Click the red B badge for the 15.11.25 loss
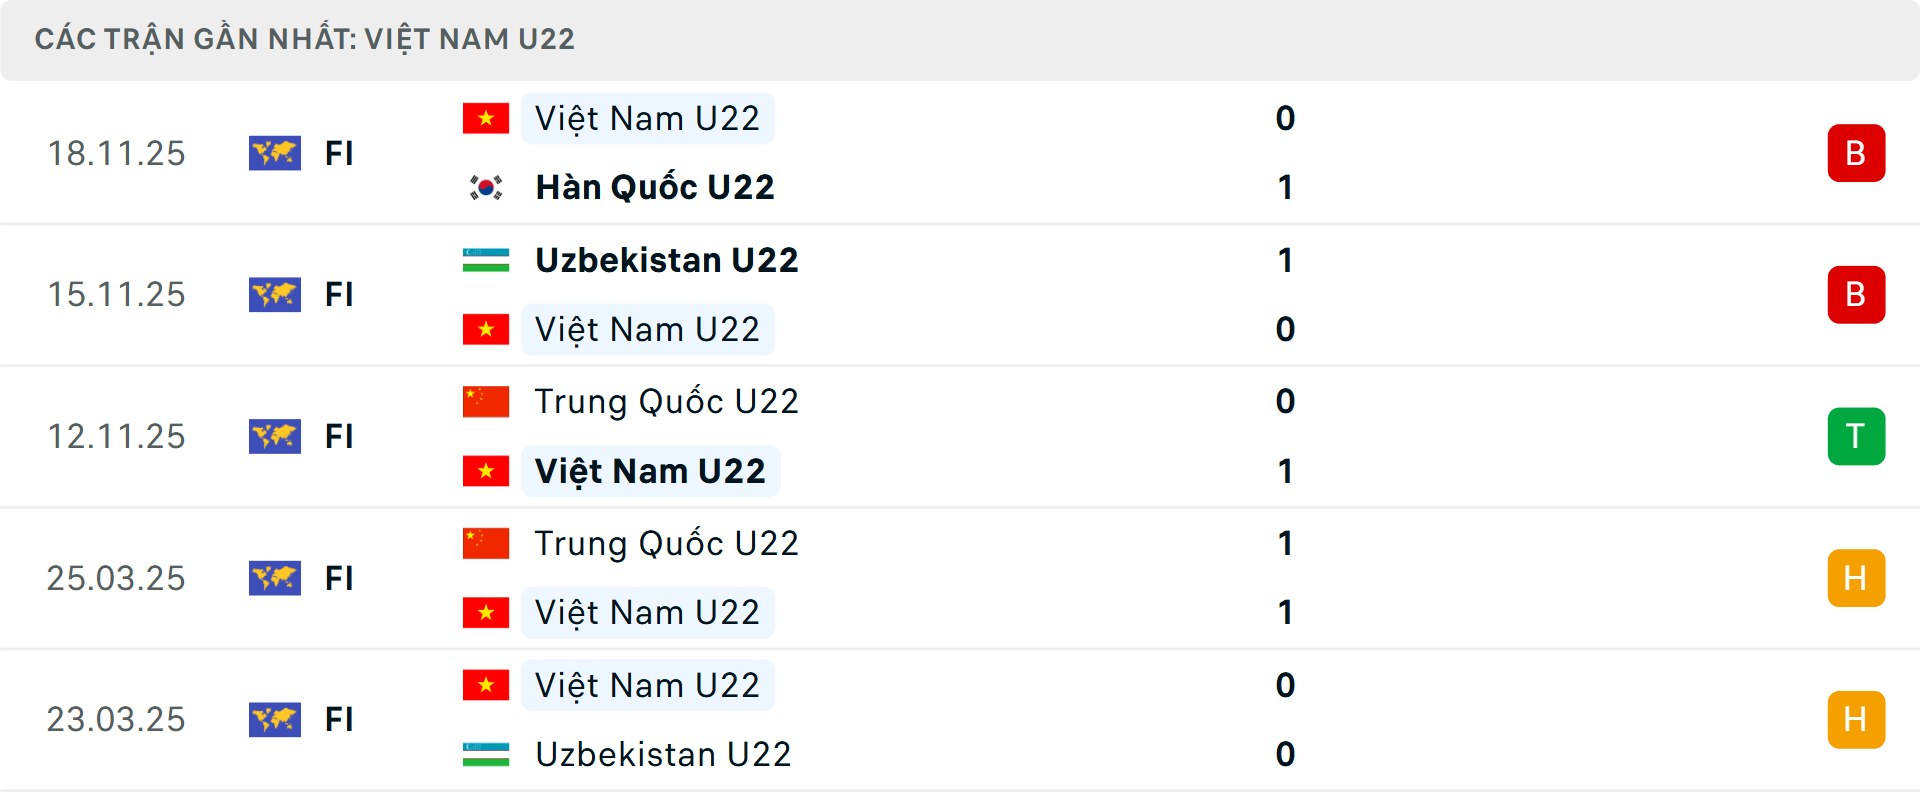The height and width of the screenshot is (792, 1920). click(x=1856, y=294)
